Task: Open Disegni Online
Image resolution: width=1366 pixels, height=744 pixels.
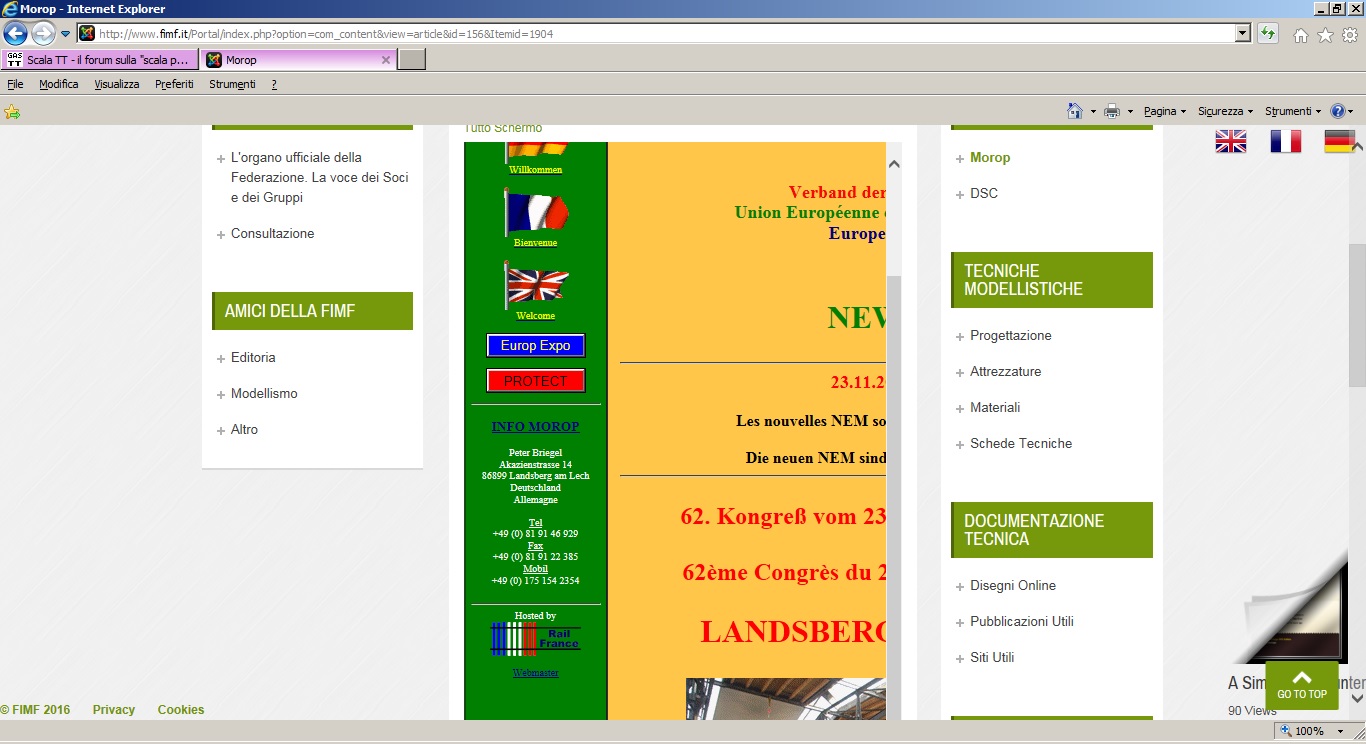Action: point(1013,585)
